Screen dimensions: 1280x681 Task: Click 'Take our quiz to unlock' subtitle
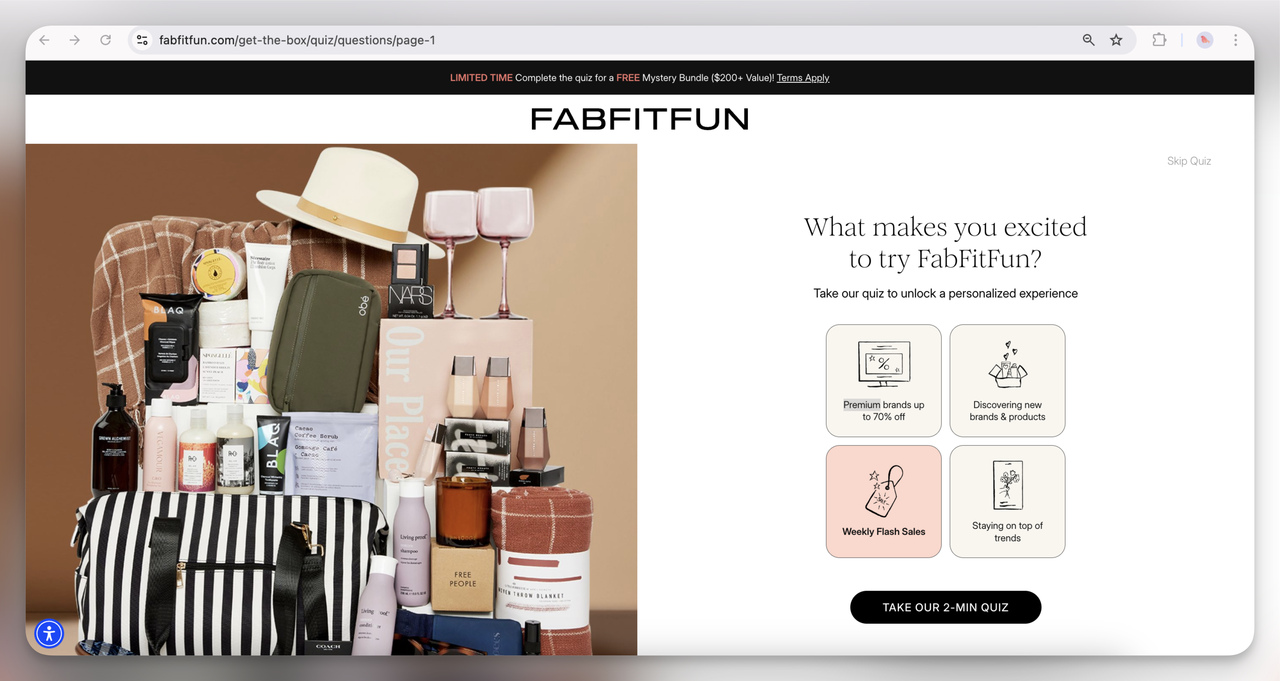point(946,294)
